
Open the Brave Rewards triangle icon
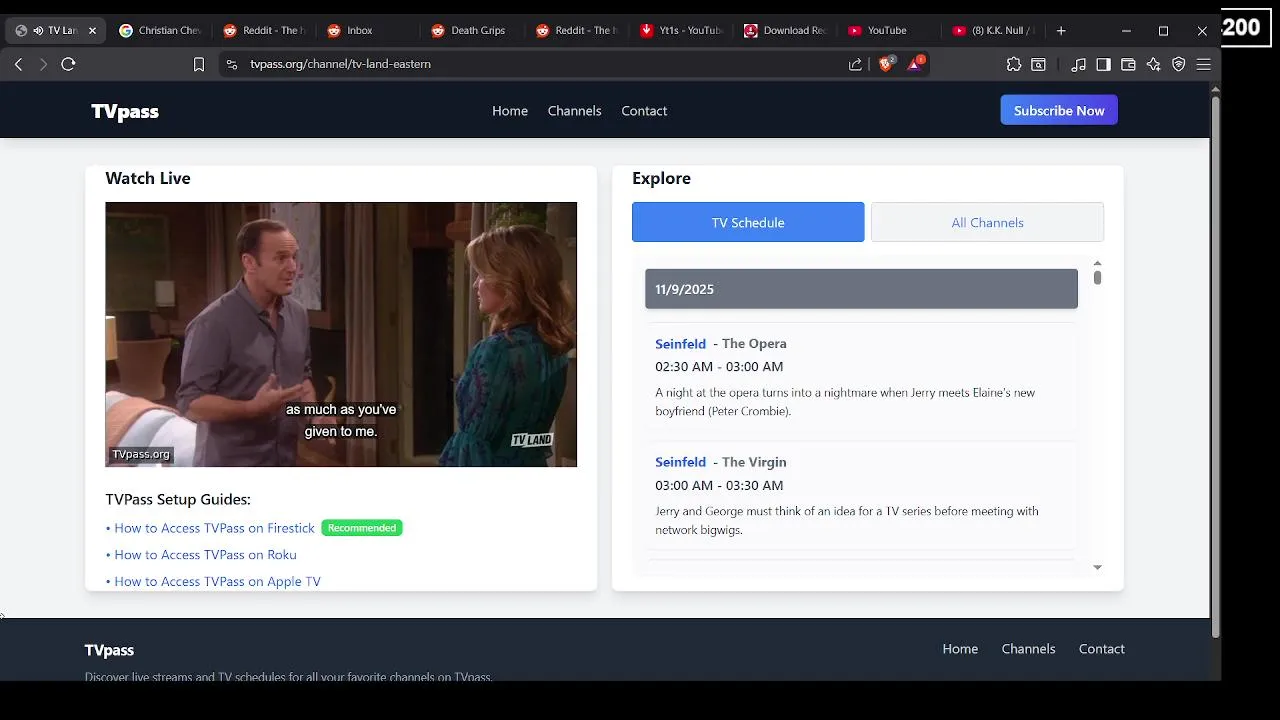click(915, 64)
